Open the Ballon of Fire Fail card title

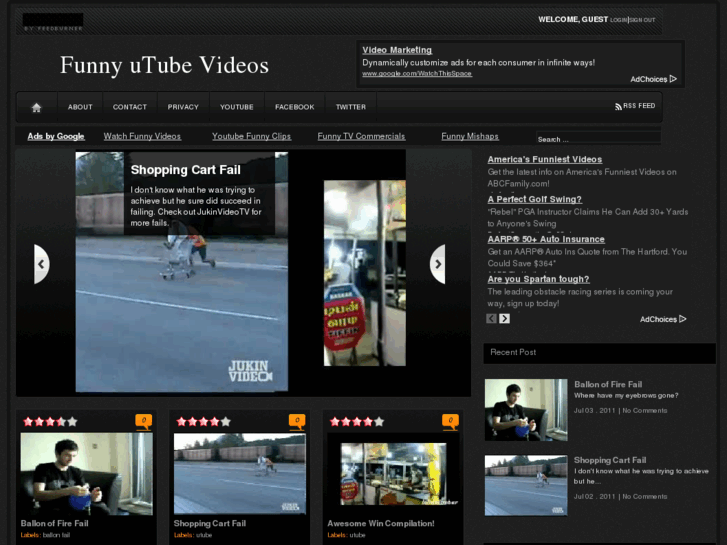(54, 523)
